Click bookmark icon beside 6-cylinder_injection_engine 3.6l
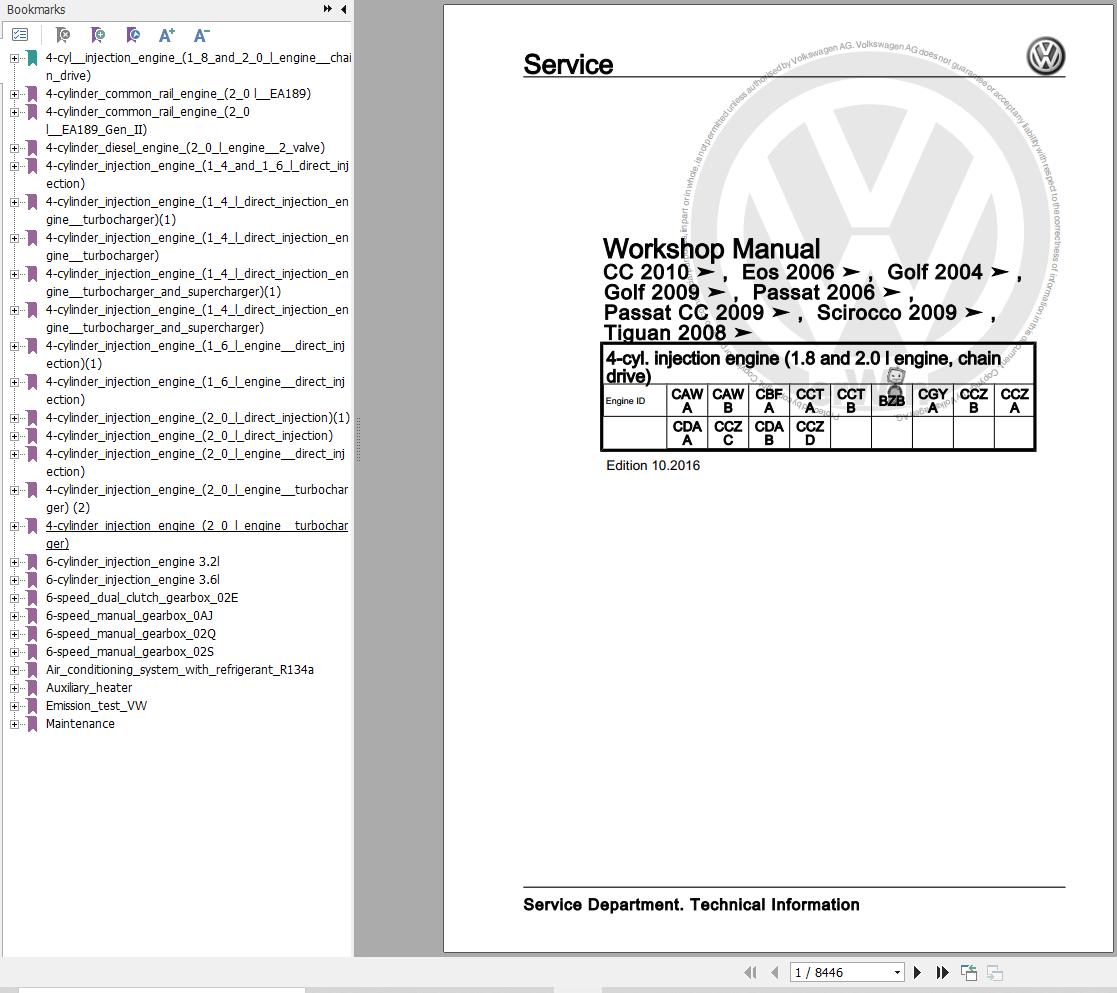 32,580
